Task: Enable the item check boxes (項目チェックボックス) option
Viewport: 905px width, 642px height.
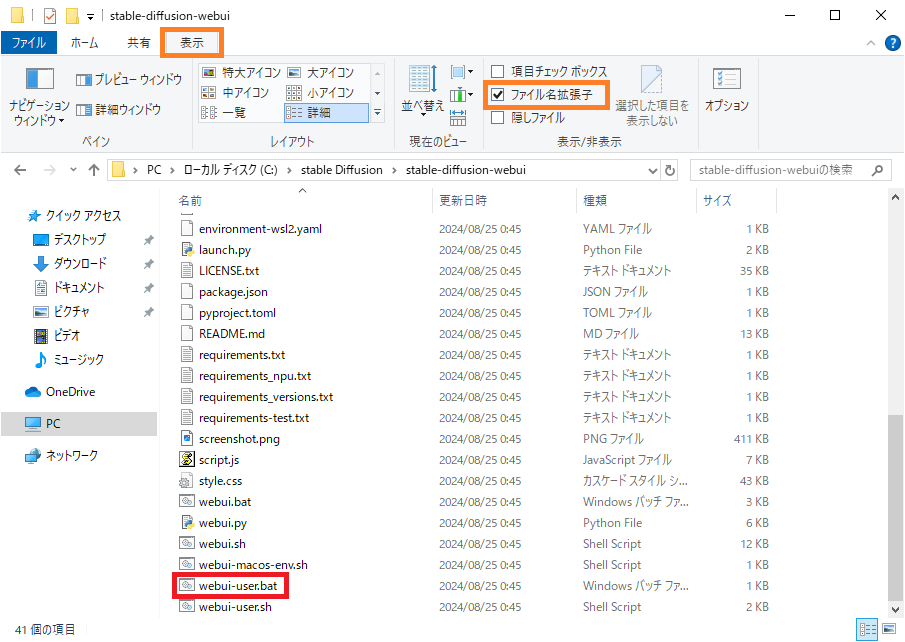Action: [498, 72]
